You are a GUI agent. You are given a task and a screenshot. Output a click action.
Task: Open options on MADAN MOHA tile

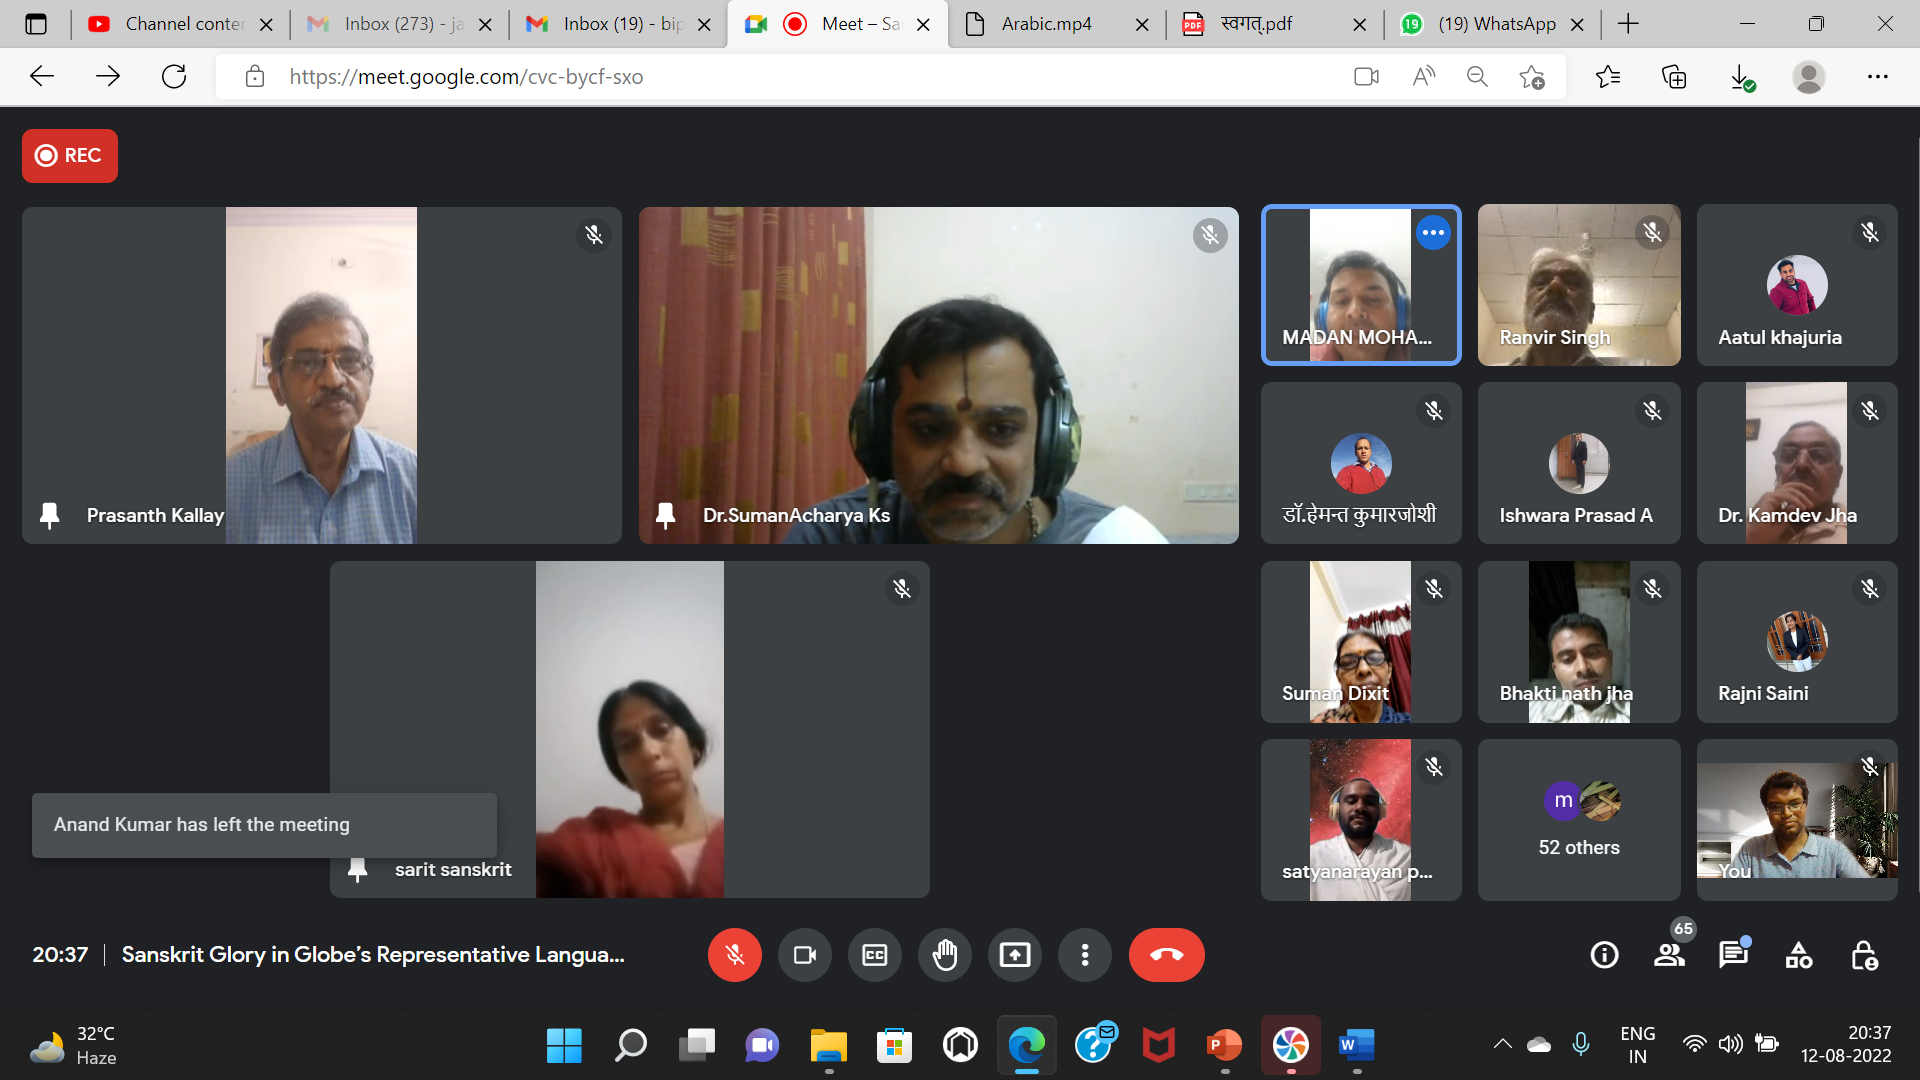1433,233
